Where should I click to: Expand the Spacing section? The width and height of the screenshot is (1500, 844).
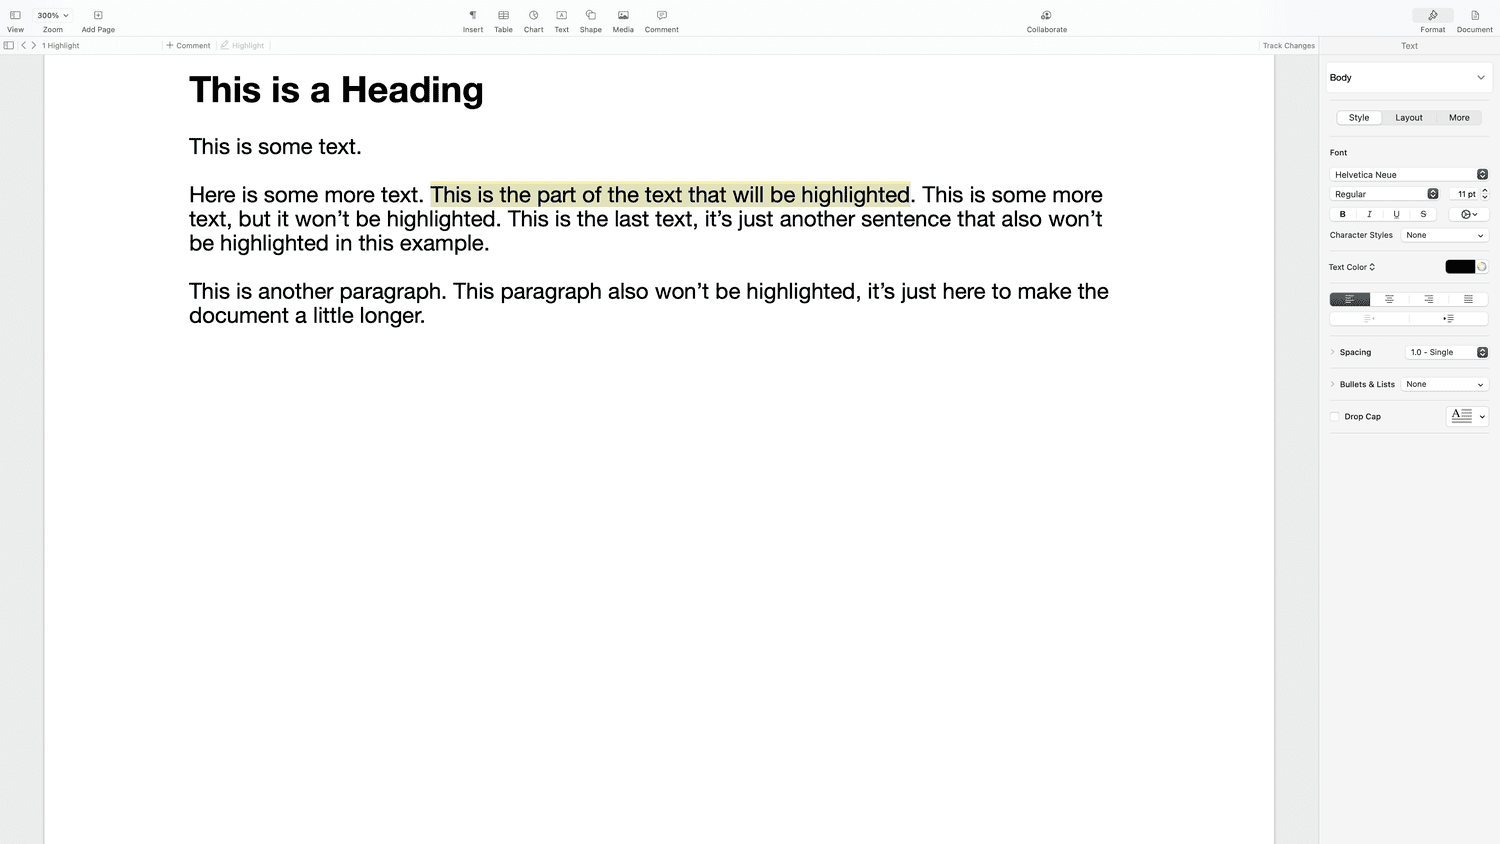click(1333, 352)
